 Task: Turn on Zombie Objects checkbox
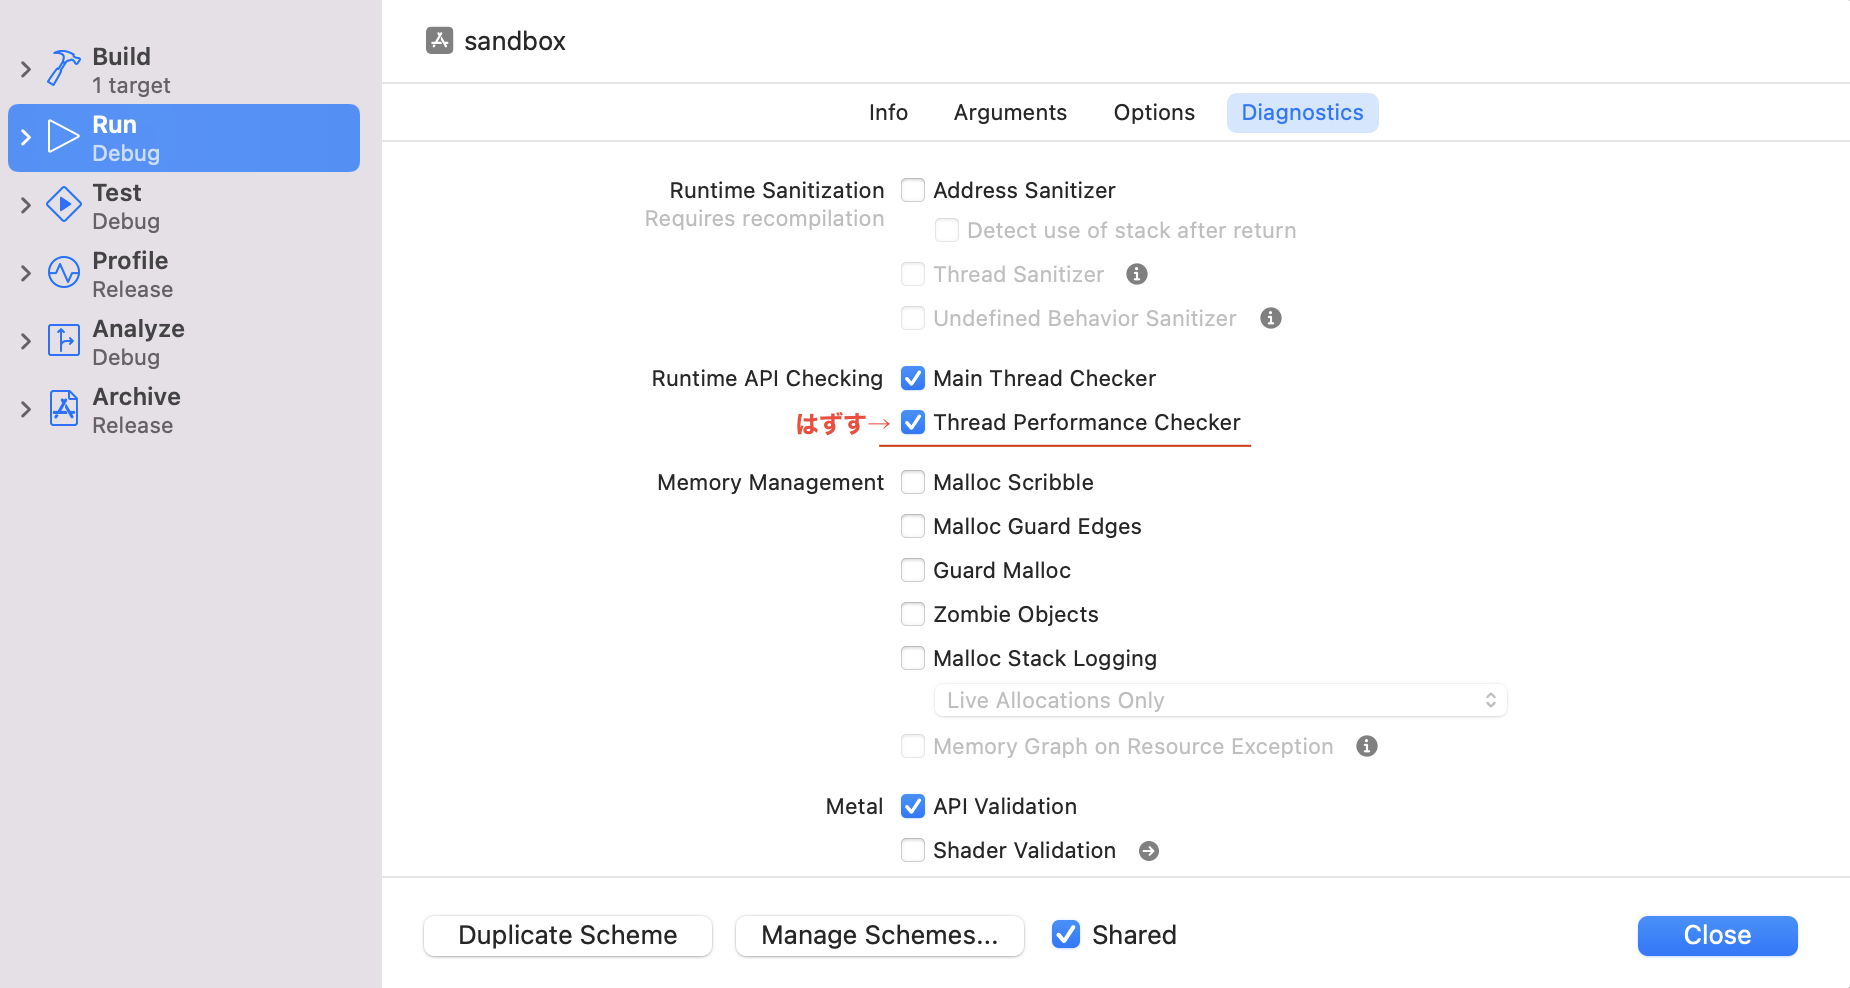pos(913,614)
